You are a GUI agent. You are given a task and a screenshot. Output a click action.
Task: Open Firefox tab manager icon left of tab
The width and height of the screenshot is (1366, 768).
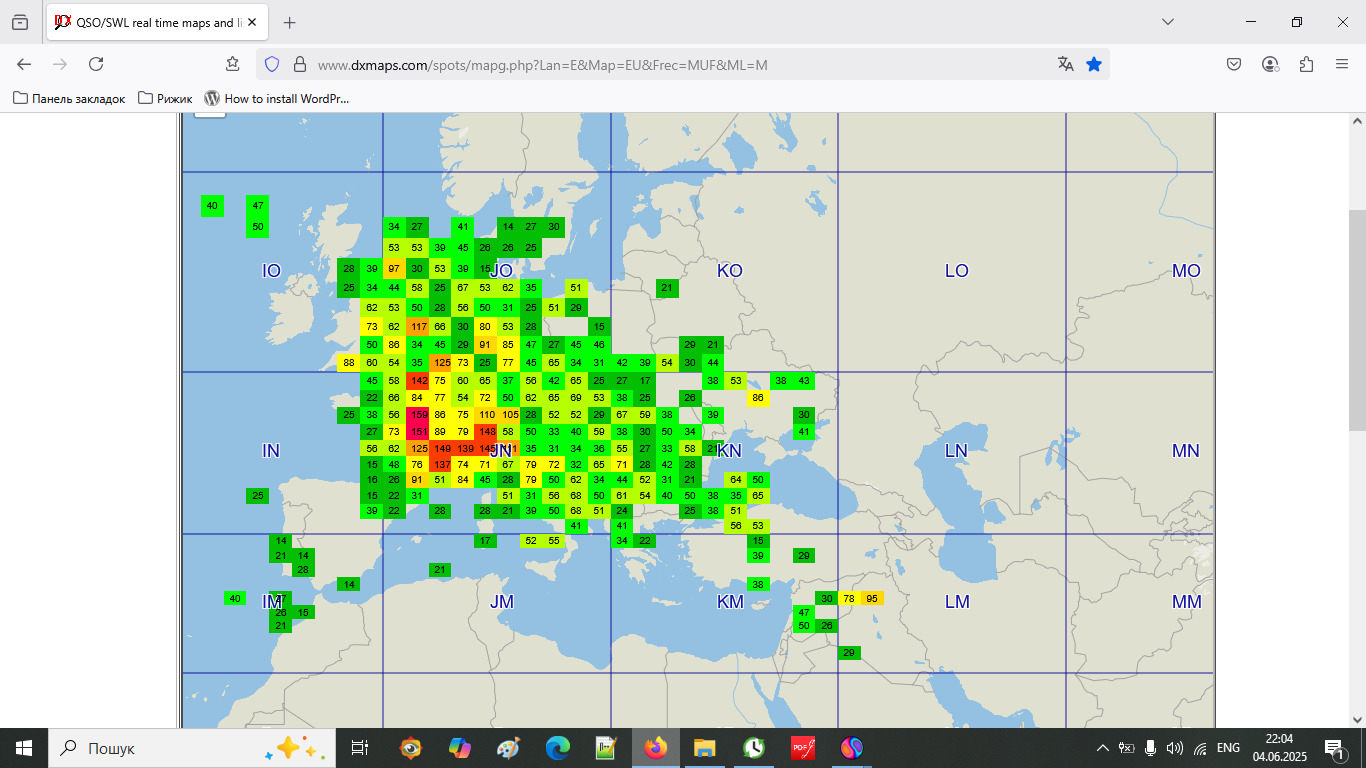tap(20, 22)
